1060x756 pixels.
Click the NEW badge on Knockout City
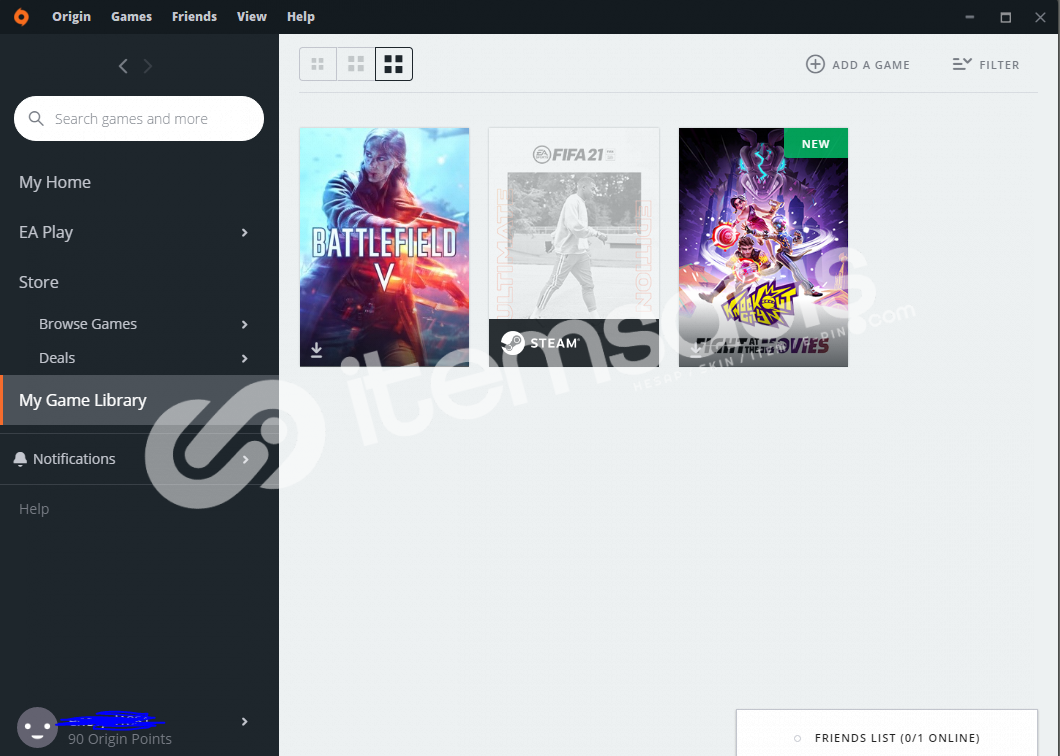[815, 143]
